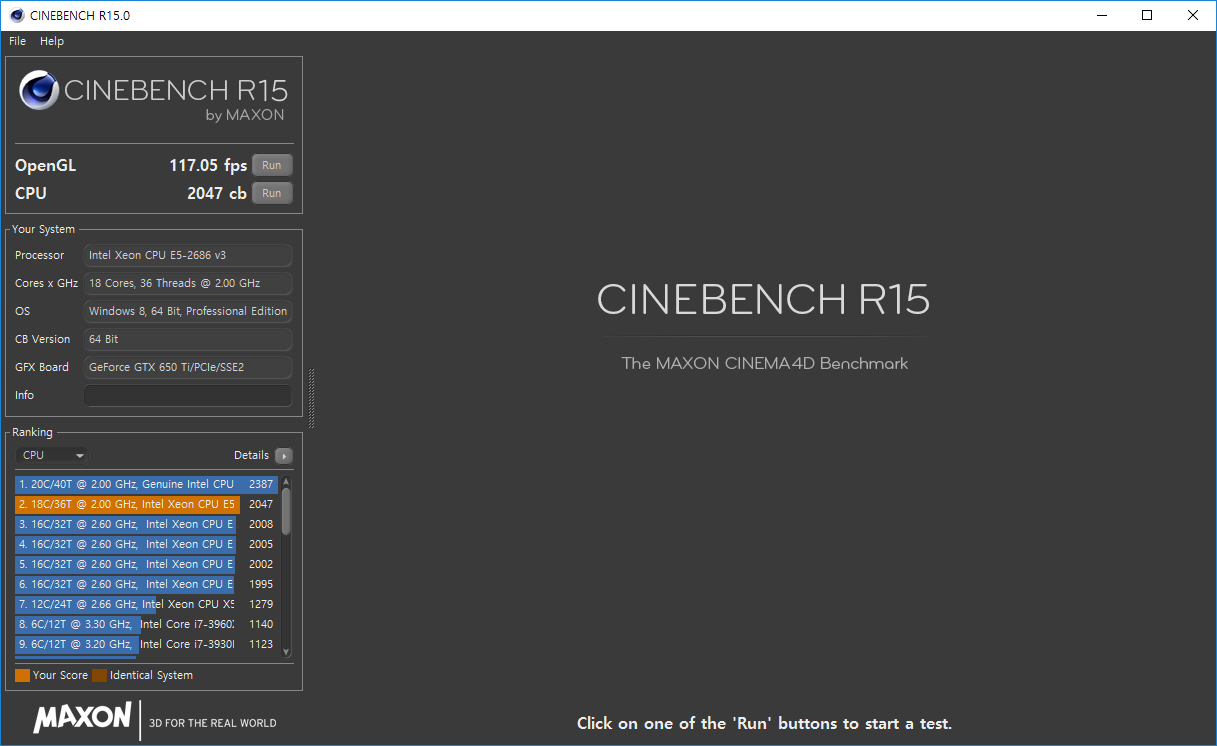The image size is (1217, 746).
Task: Run the OpenGL benchmark test
Action: 272,165
